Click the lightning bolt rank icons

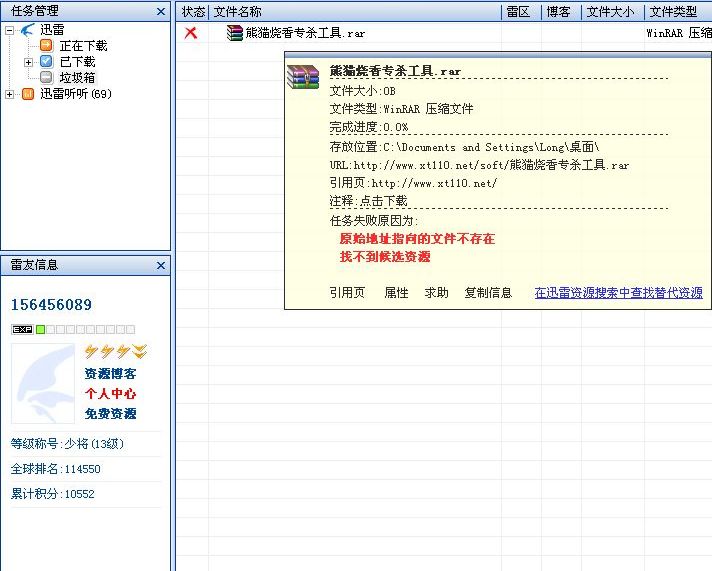(x=116, y=351)
